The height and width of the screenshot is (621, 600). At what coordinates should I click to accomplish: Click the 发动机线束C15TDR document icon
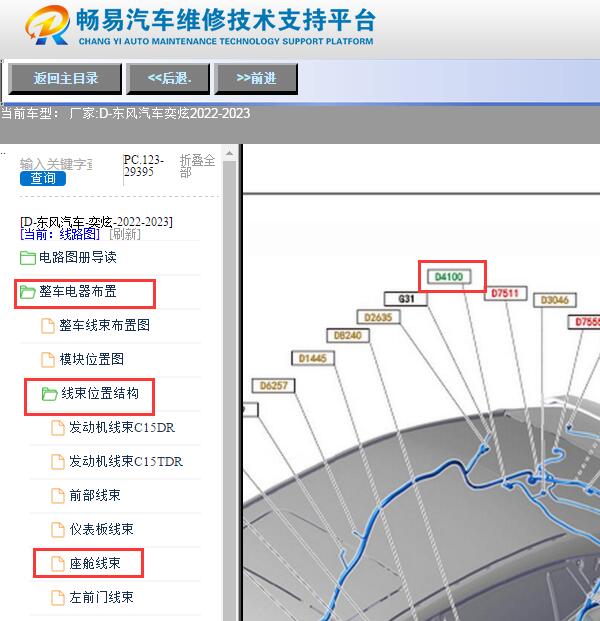[x=58, y=462]
